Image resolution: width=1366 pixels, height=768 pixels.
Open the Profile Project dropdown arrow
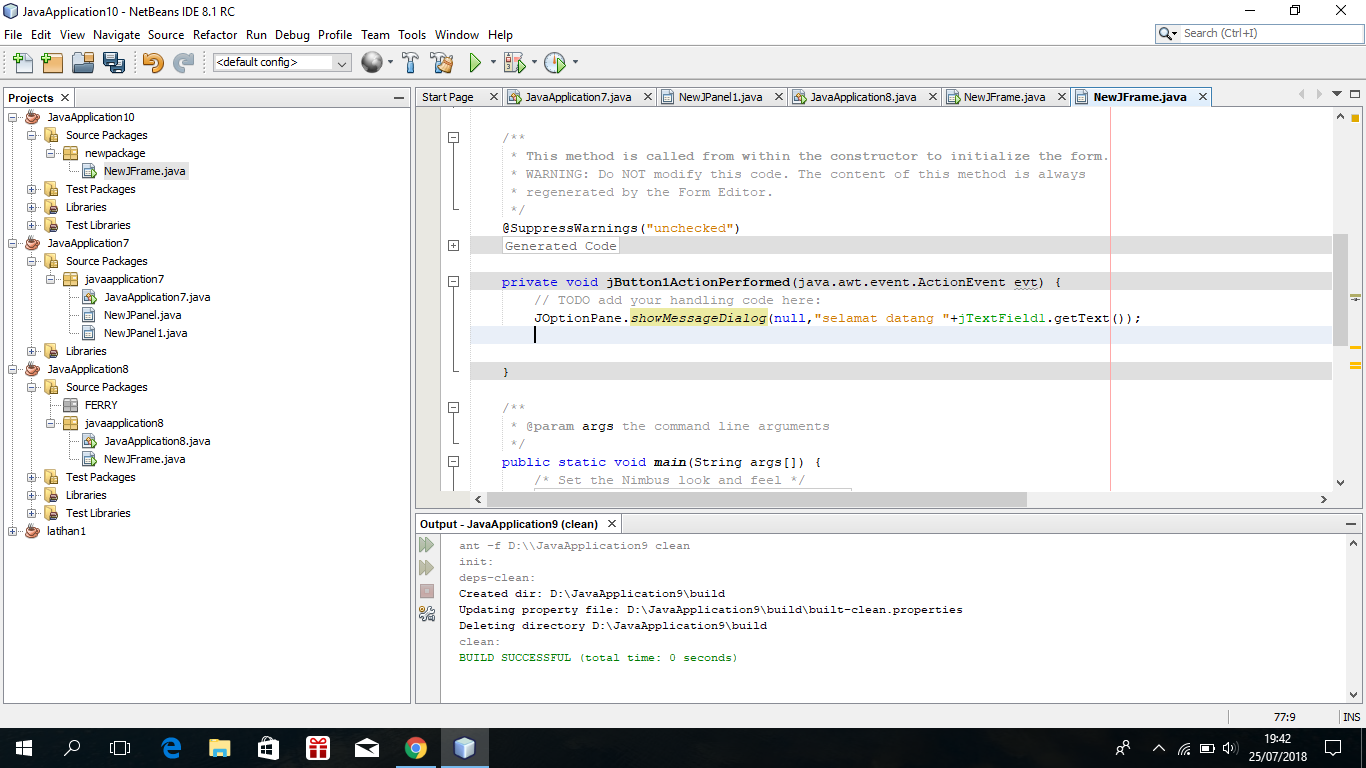(x=574, y=63)
